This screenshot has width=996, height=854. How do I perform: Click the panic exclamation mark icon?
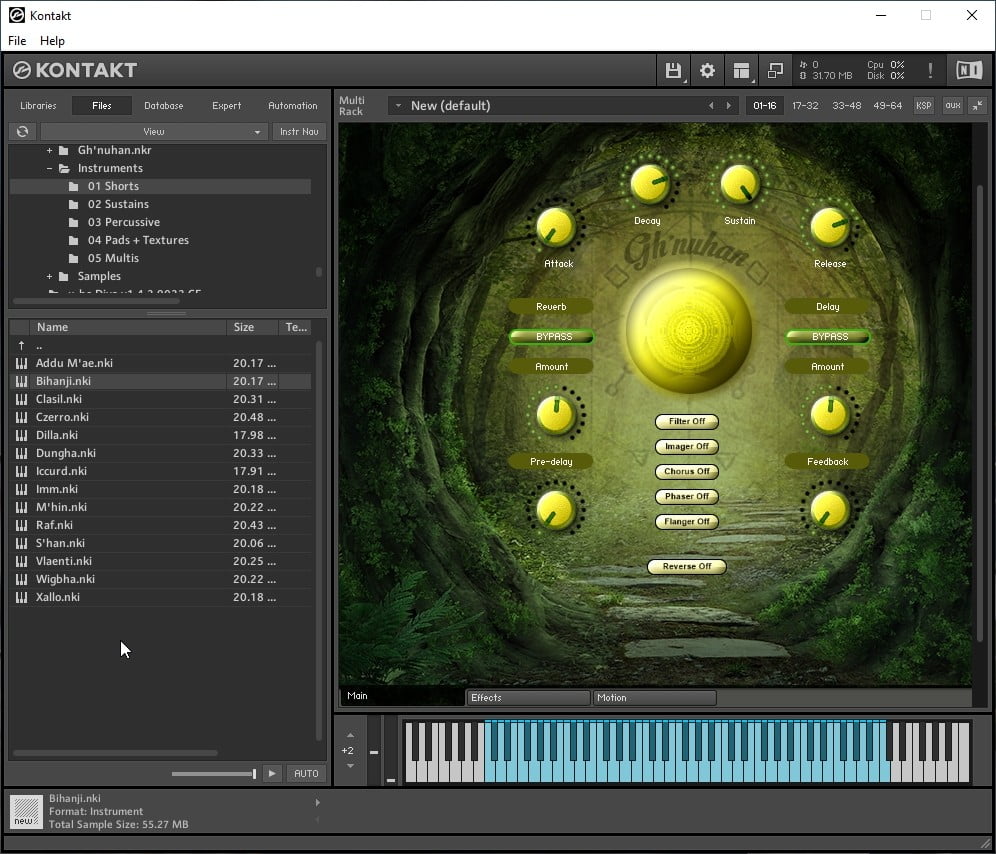pyautogui.click(x=931, y=71)
